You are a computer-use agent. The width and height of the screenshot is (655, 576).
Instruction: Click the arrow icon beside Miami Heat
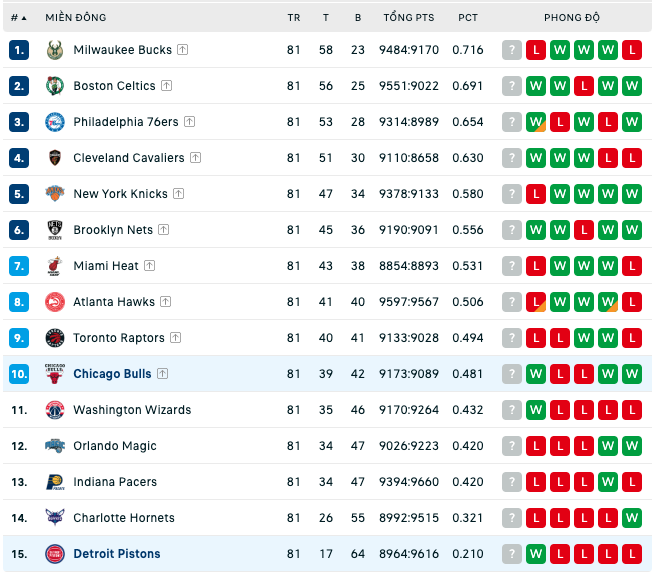point(150,266)
